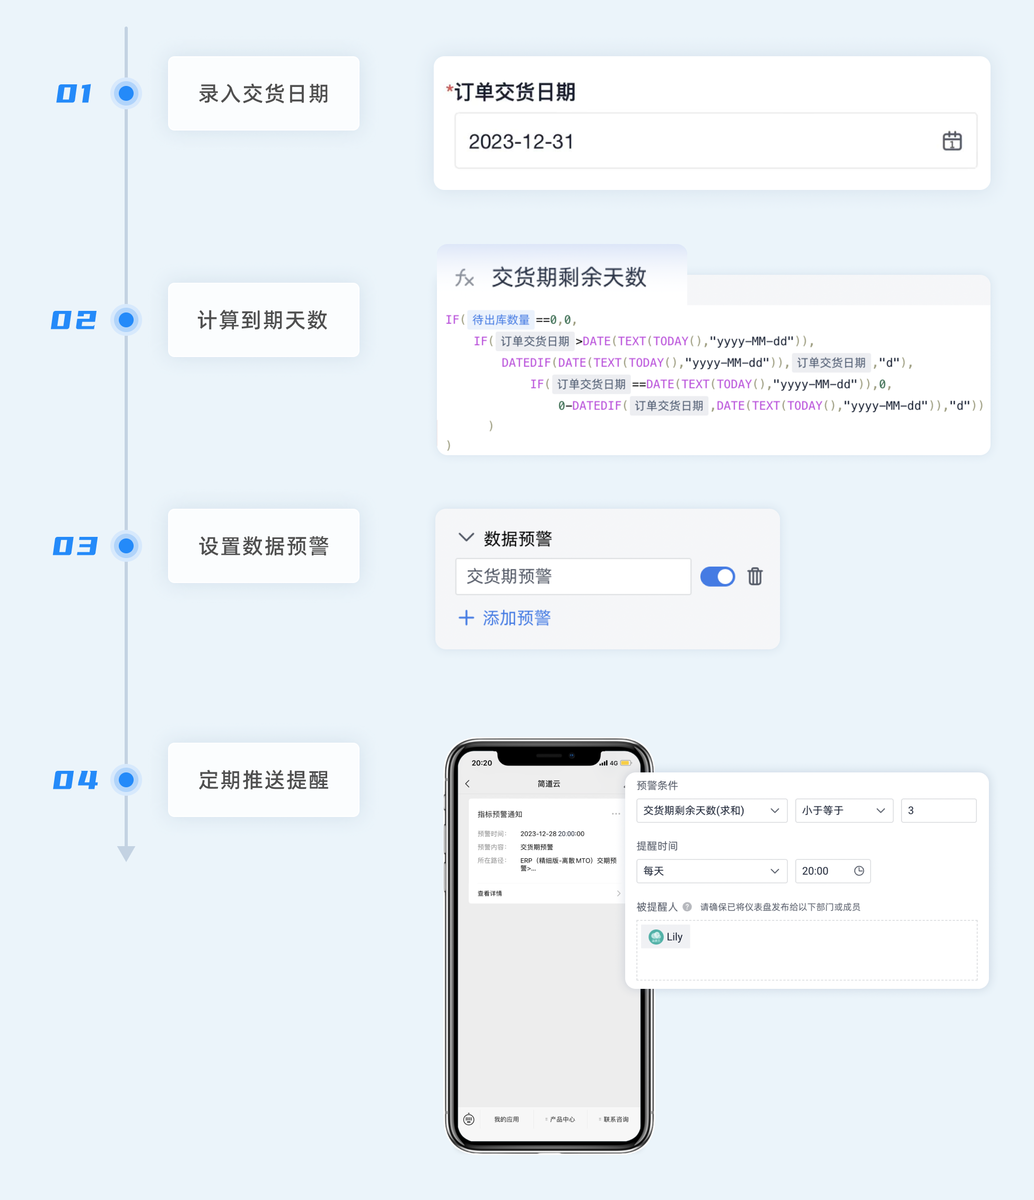Click the fx formula icon beside 交货期剩余天数

(x=464, y=278)
